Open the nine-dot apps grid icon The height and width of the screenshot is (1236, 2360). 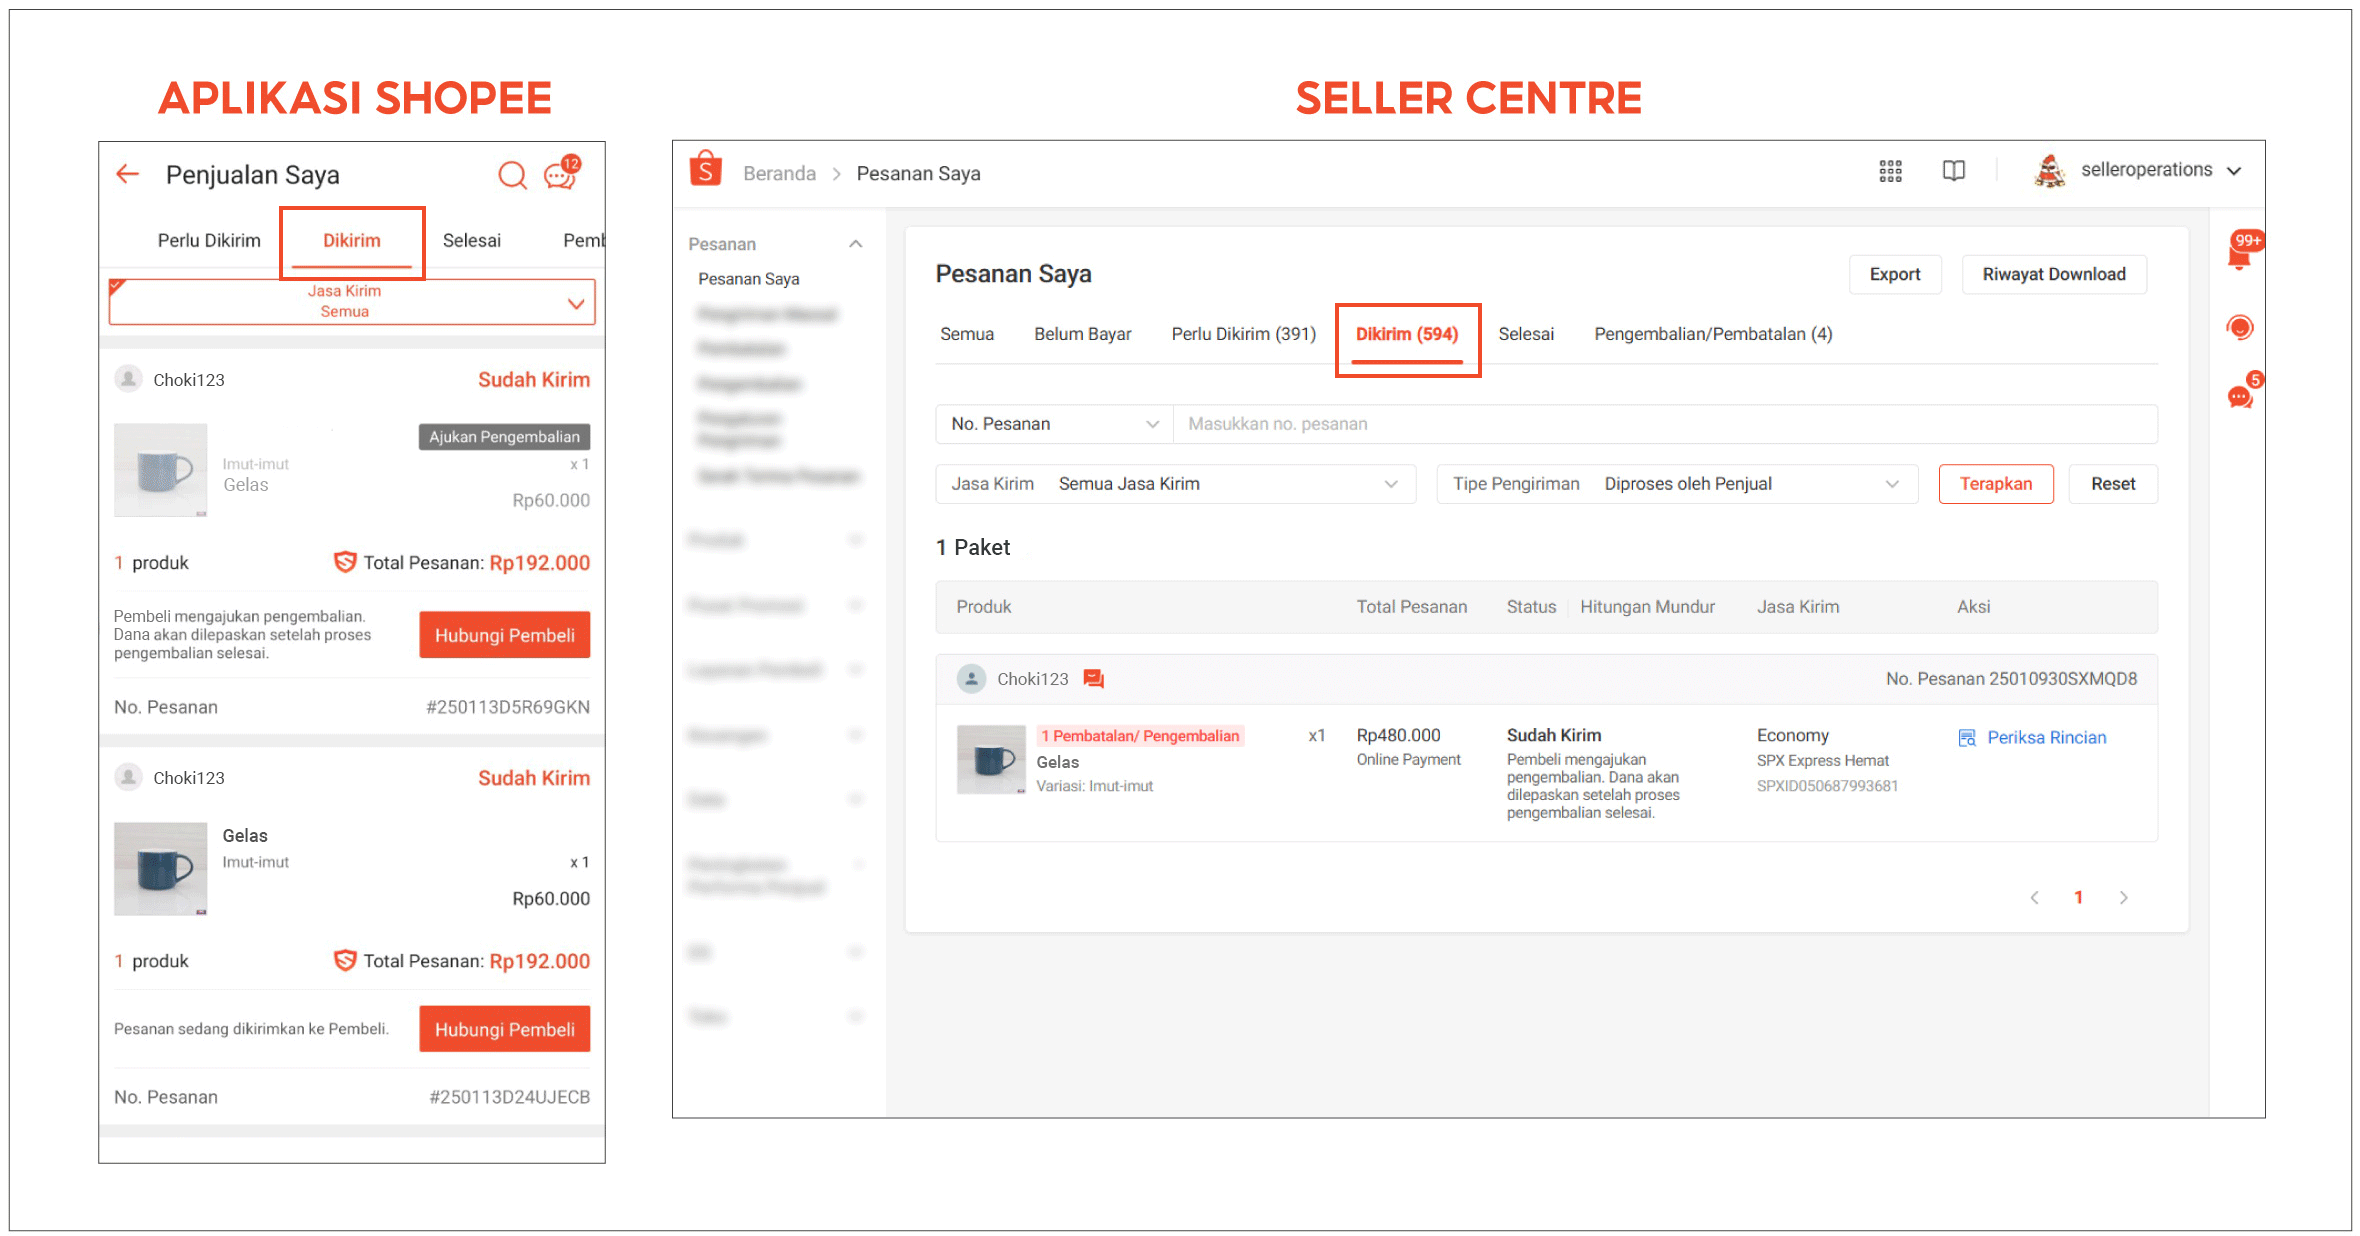(x=1890, y=171)
